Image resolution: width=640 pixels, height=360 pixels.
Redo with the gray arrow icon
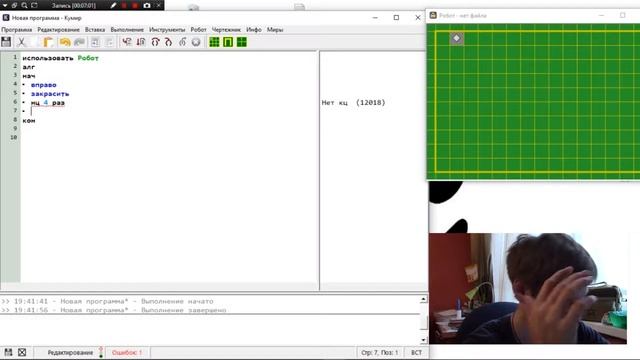coord(79,42)
